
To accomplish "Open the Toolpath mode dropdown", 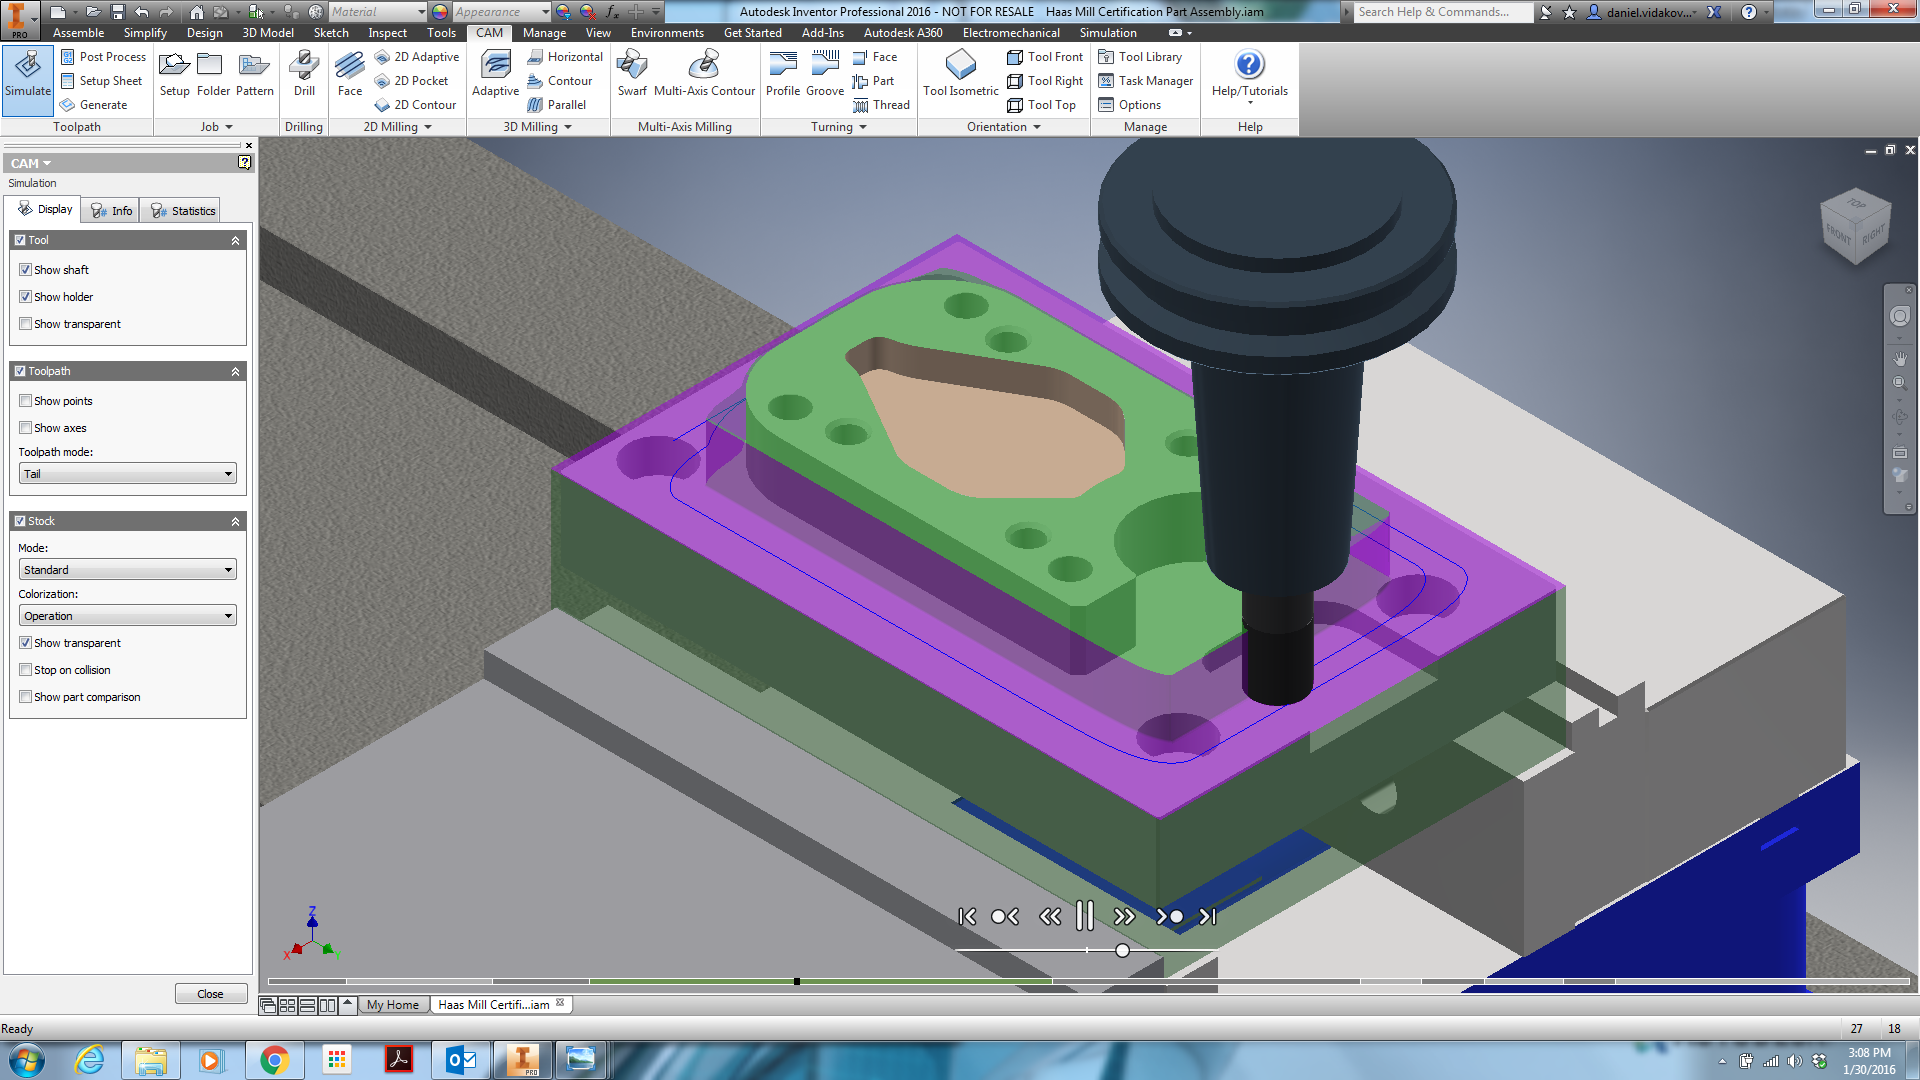I will click(128, 474).
